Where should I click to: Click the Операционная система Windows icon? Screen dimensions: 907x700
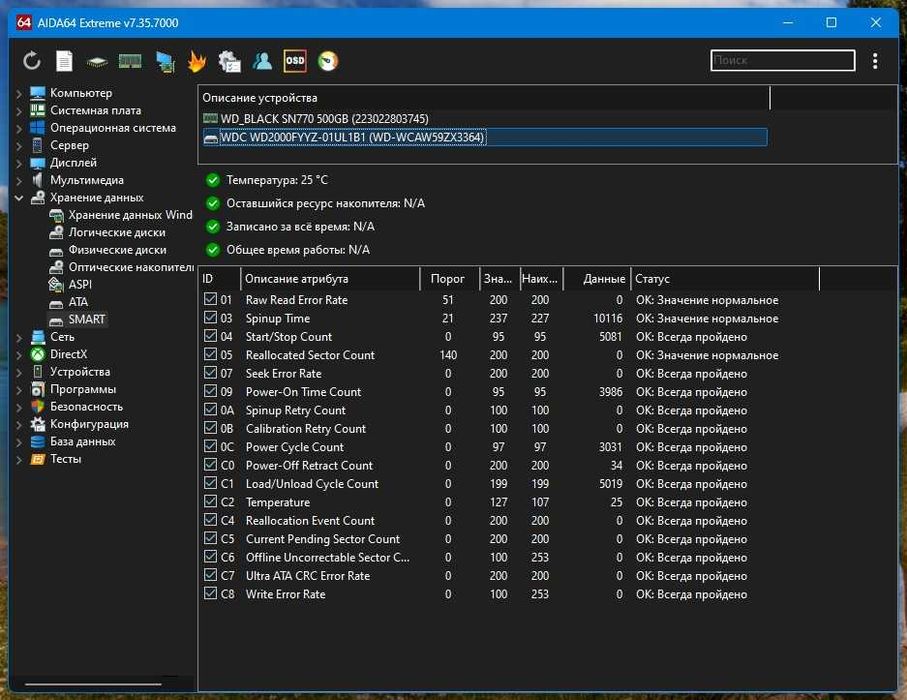point(38,127)
